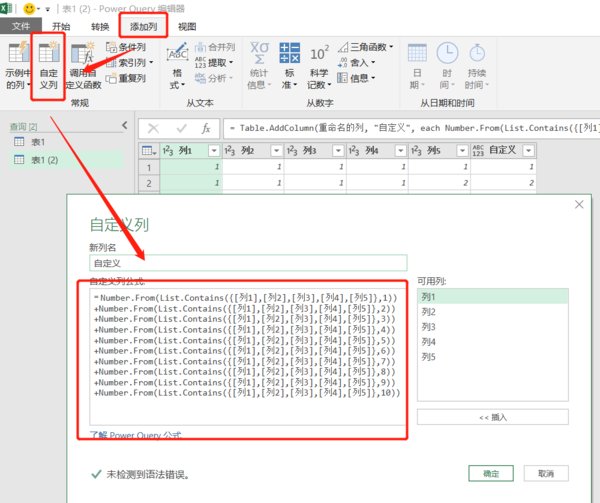
Task: Confirm the formula bar checkmark
Action: coord(181,128)
